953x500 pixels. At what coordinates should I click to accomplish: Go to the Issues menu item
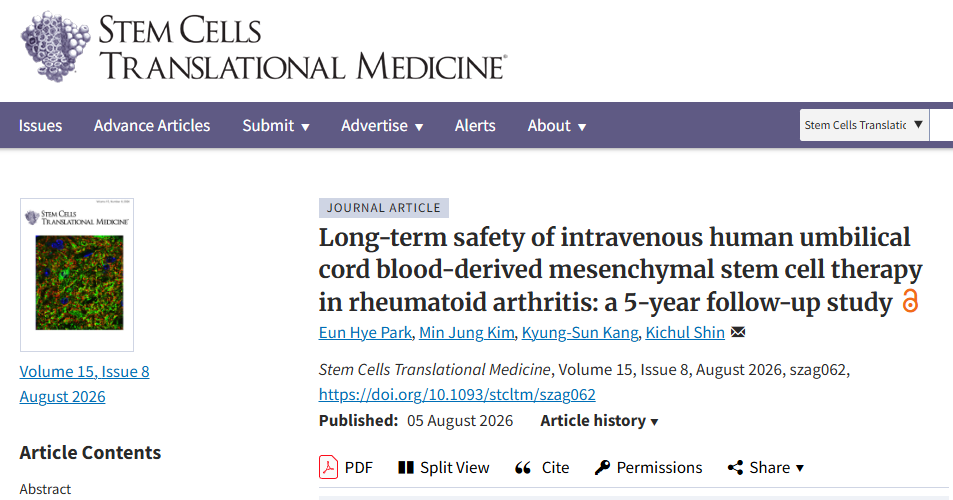pyautogui.click(x=40, y=126)
